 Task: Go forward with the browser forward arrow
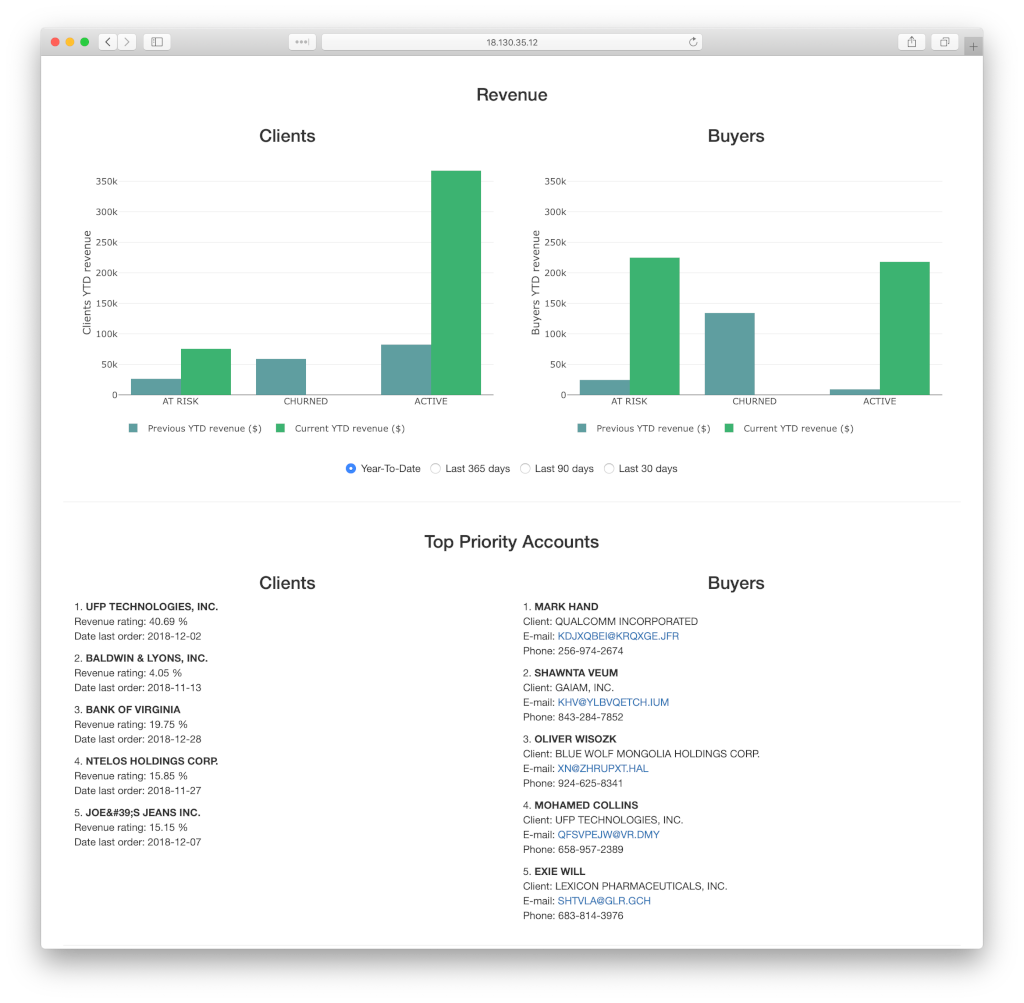click(127, 42)
